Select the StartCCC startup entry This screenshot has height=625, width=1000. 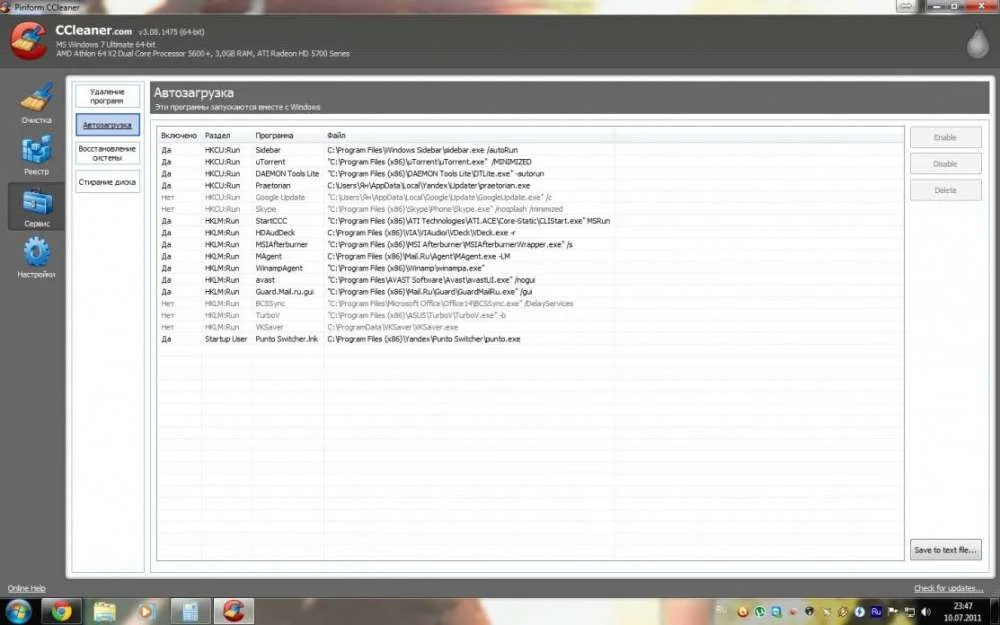click(531, 221)
